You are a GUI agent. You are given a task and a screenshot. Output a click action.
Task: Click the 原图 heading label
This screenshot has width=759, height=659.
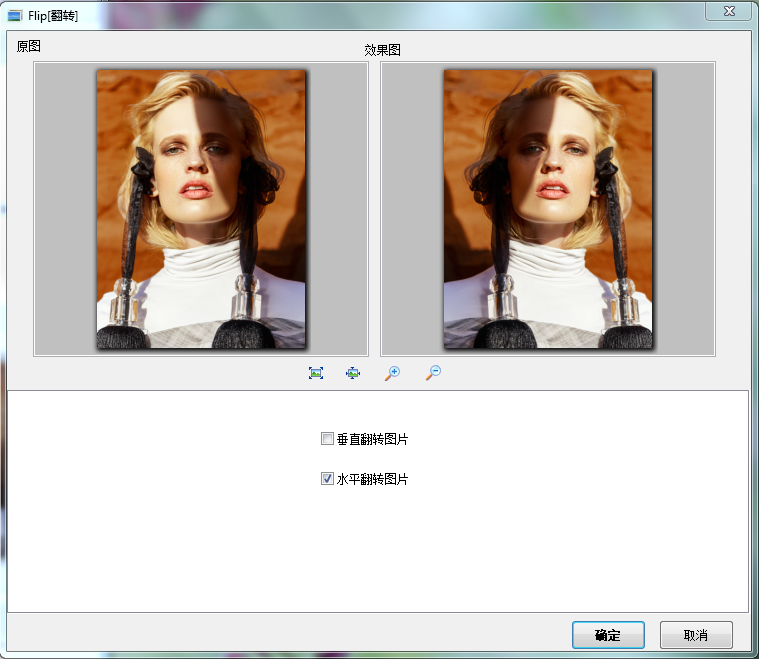(x=29, y=46)
